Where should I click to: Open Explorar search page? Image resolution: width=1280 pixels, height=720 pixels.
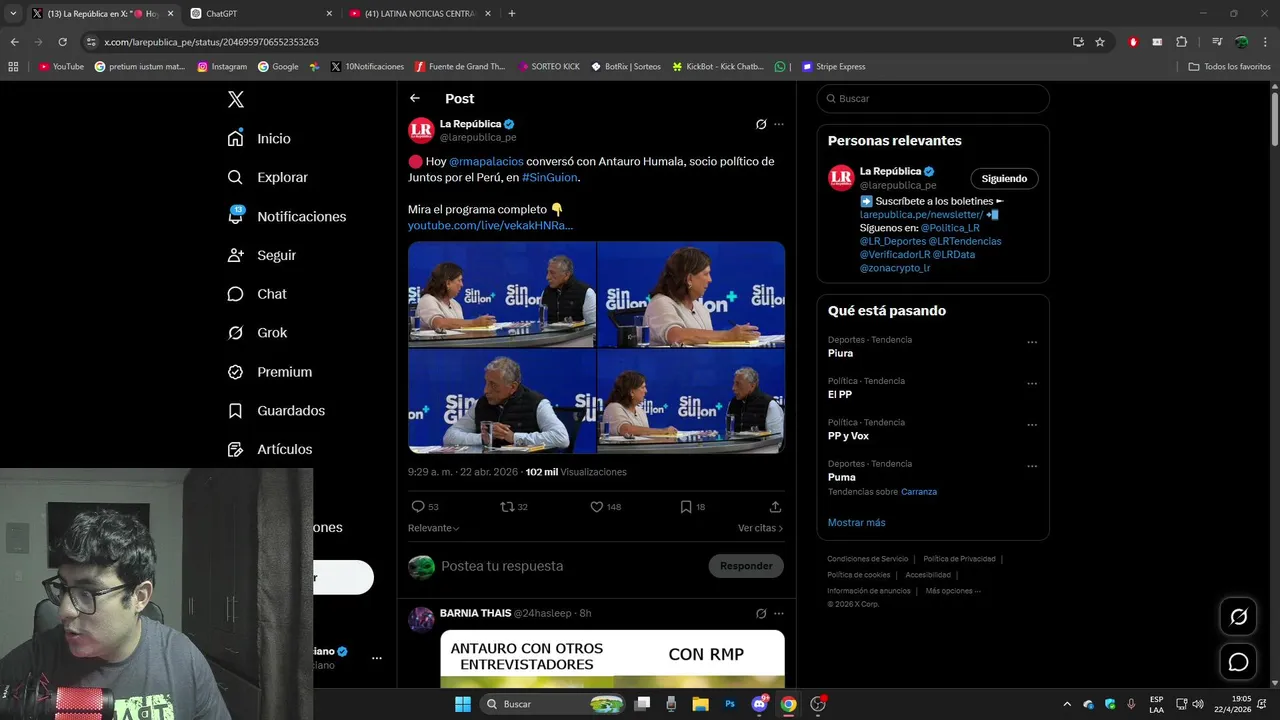click(267, 177)
